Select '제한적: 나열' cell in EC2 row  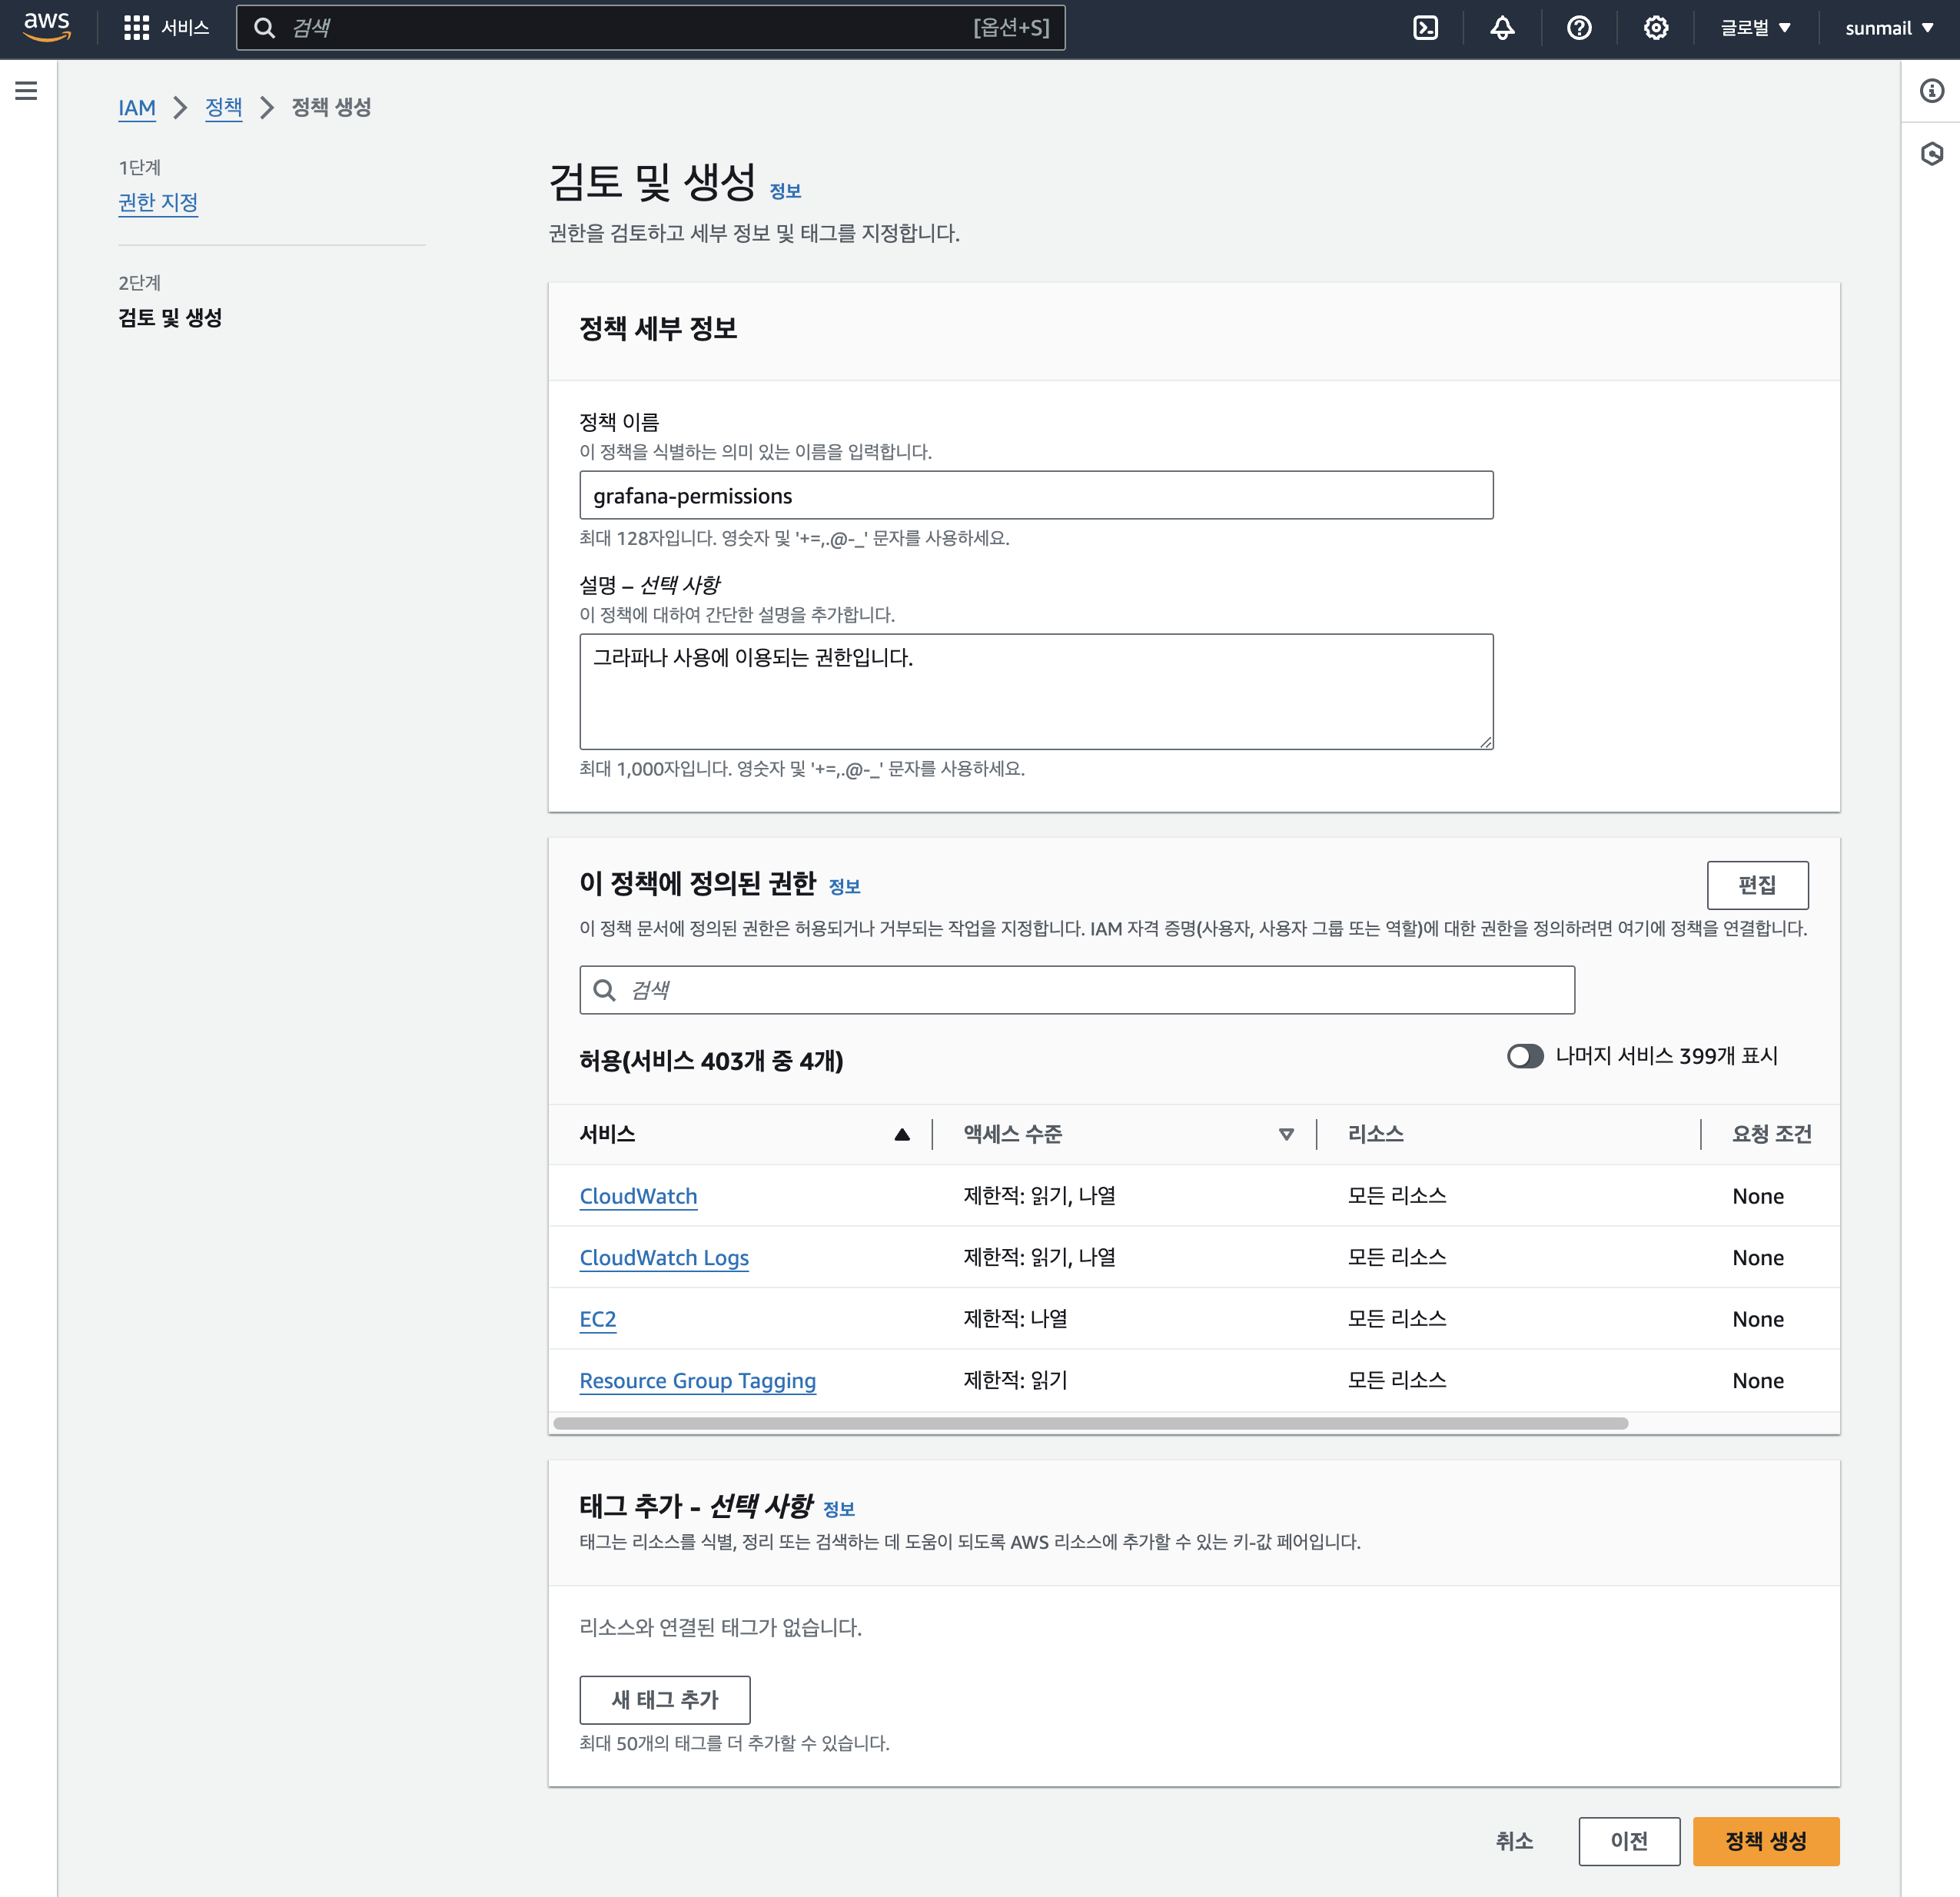(x=1015, y=1319)
